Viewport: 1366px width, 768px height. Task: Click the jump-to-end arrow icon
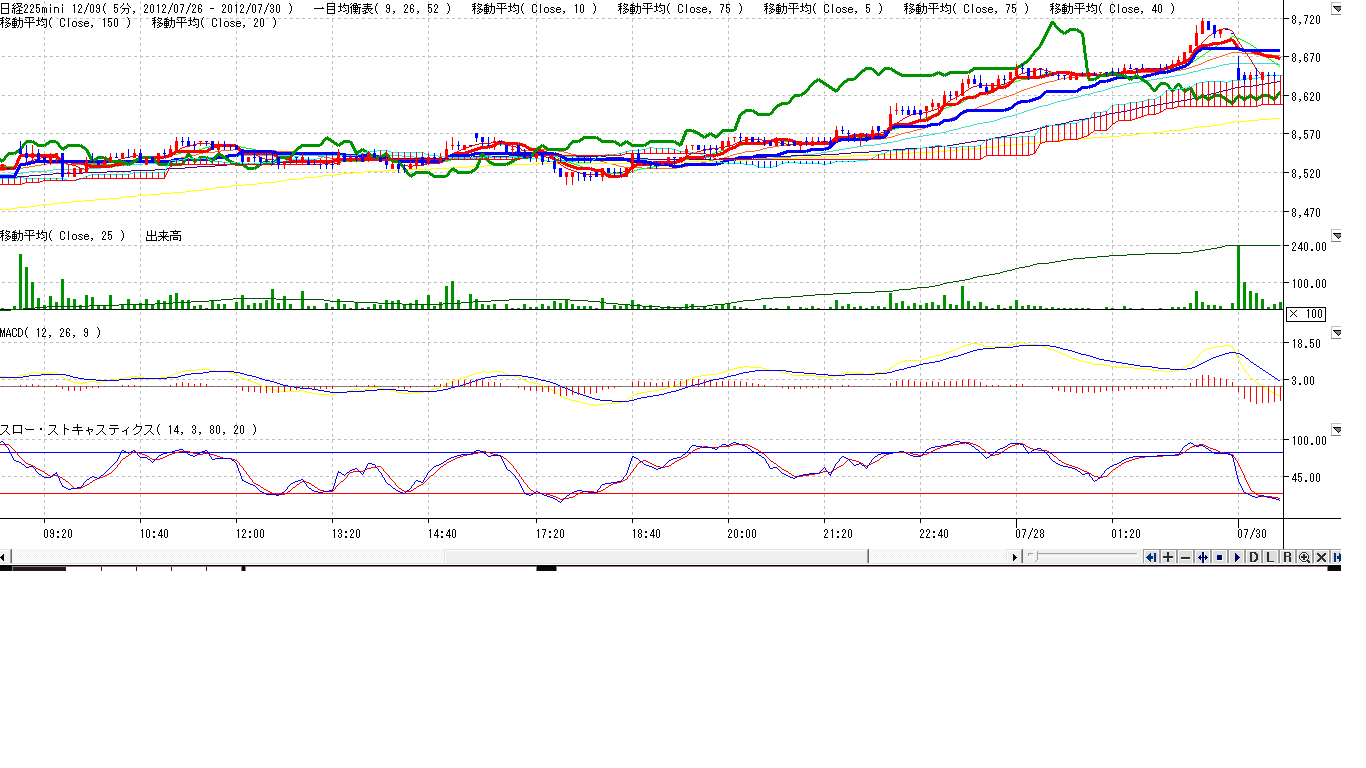(x=1337, y=557)
